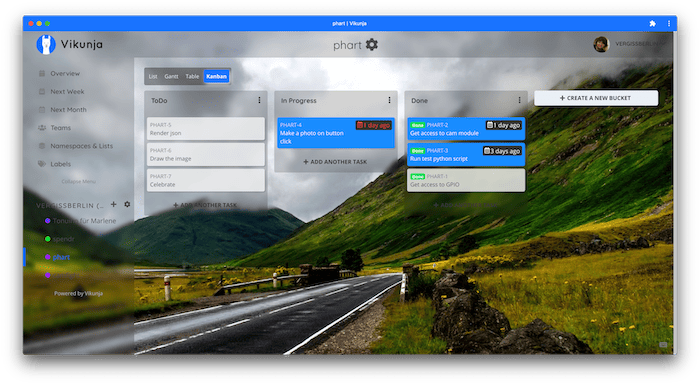Click the Overview calendar icon
Viewport: 700px width, 385px height.
(42, 73)
